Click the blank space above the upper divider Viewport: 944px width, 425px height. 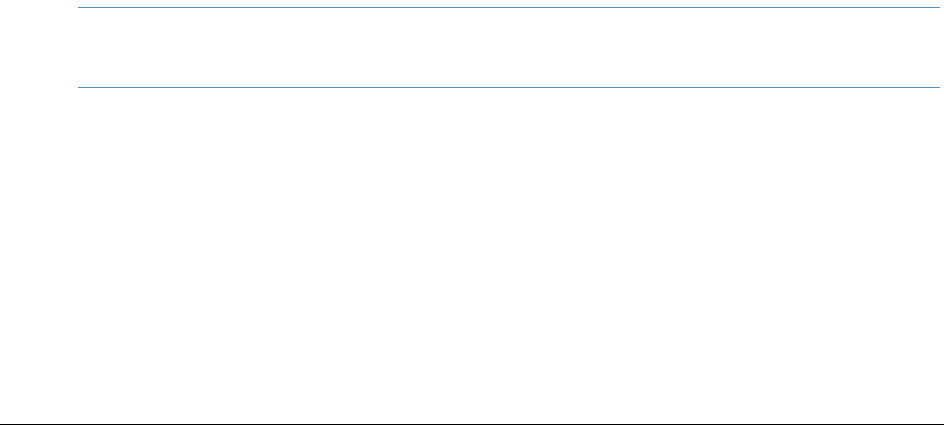(x=510, y=3)
